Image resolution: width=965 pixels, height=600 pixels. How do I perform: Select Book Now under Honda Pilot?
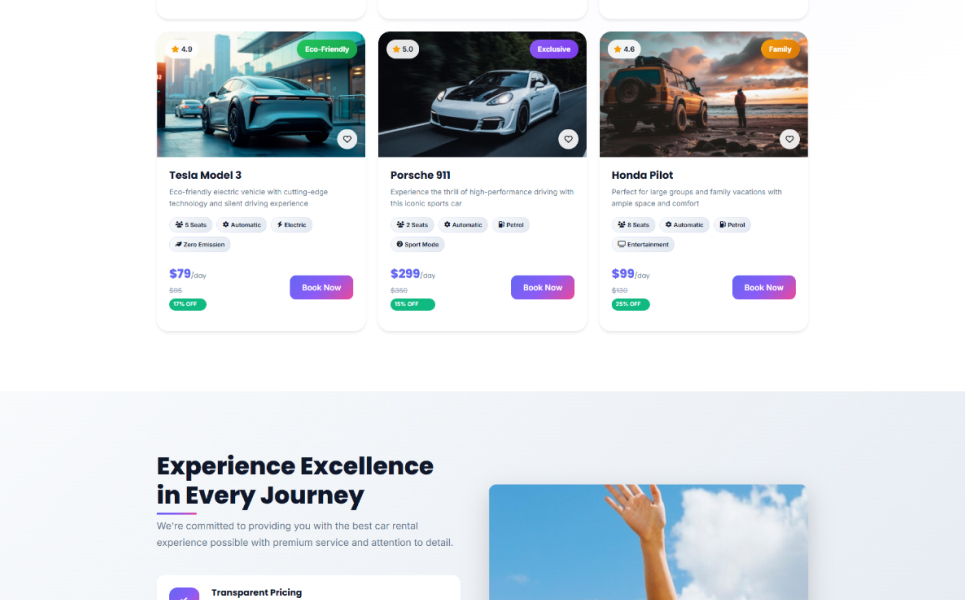[764, 287]
